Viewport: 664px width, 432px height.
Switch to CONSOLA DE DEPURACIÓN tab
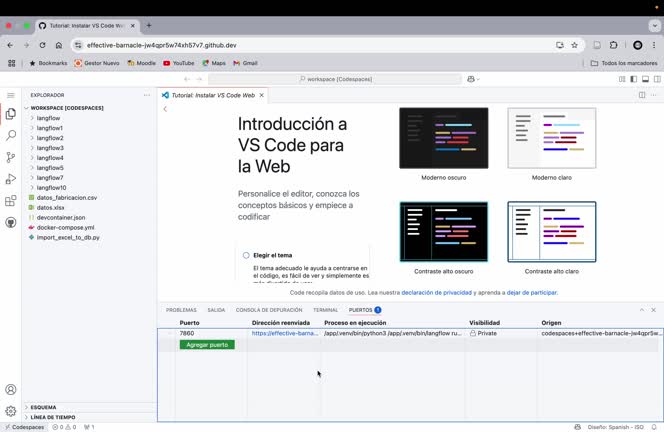pos(269,310)
